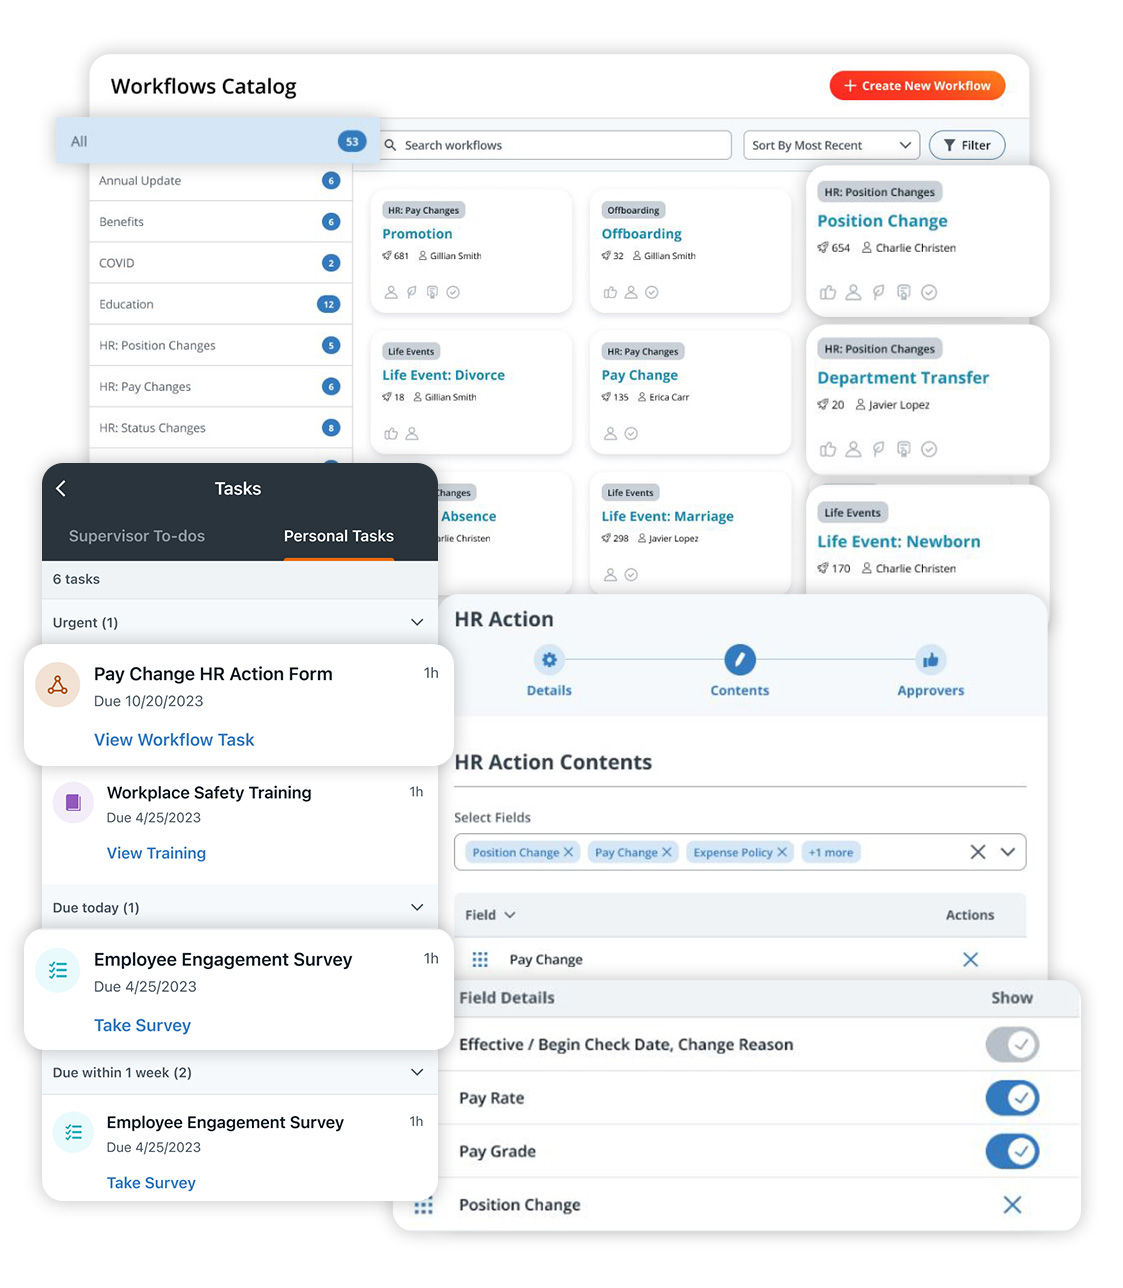Select the Workplace Safety Training book icon

click(x=73, y=802)
